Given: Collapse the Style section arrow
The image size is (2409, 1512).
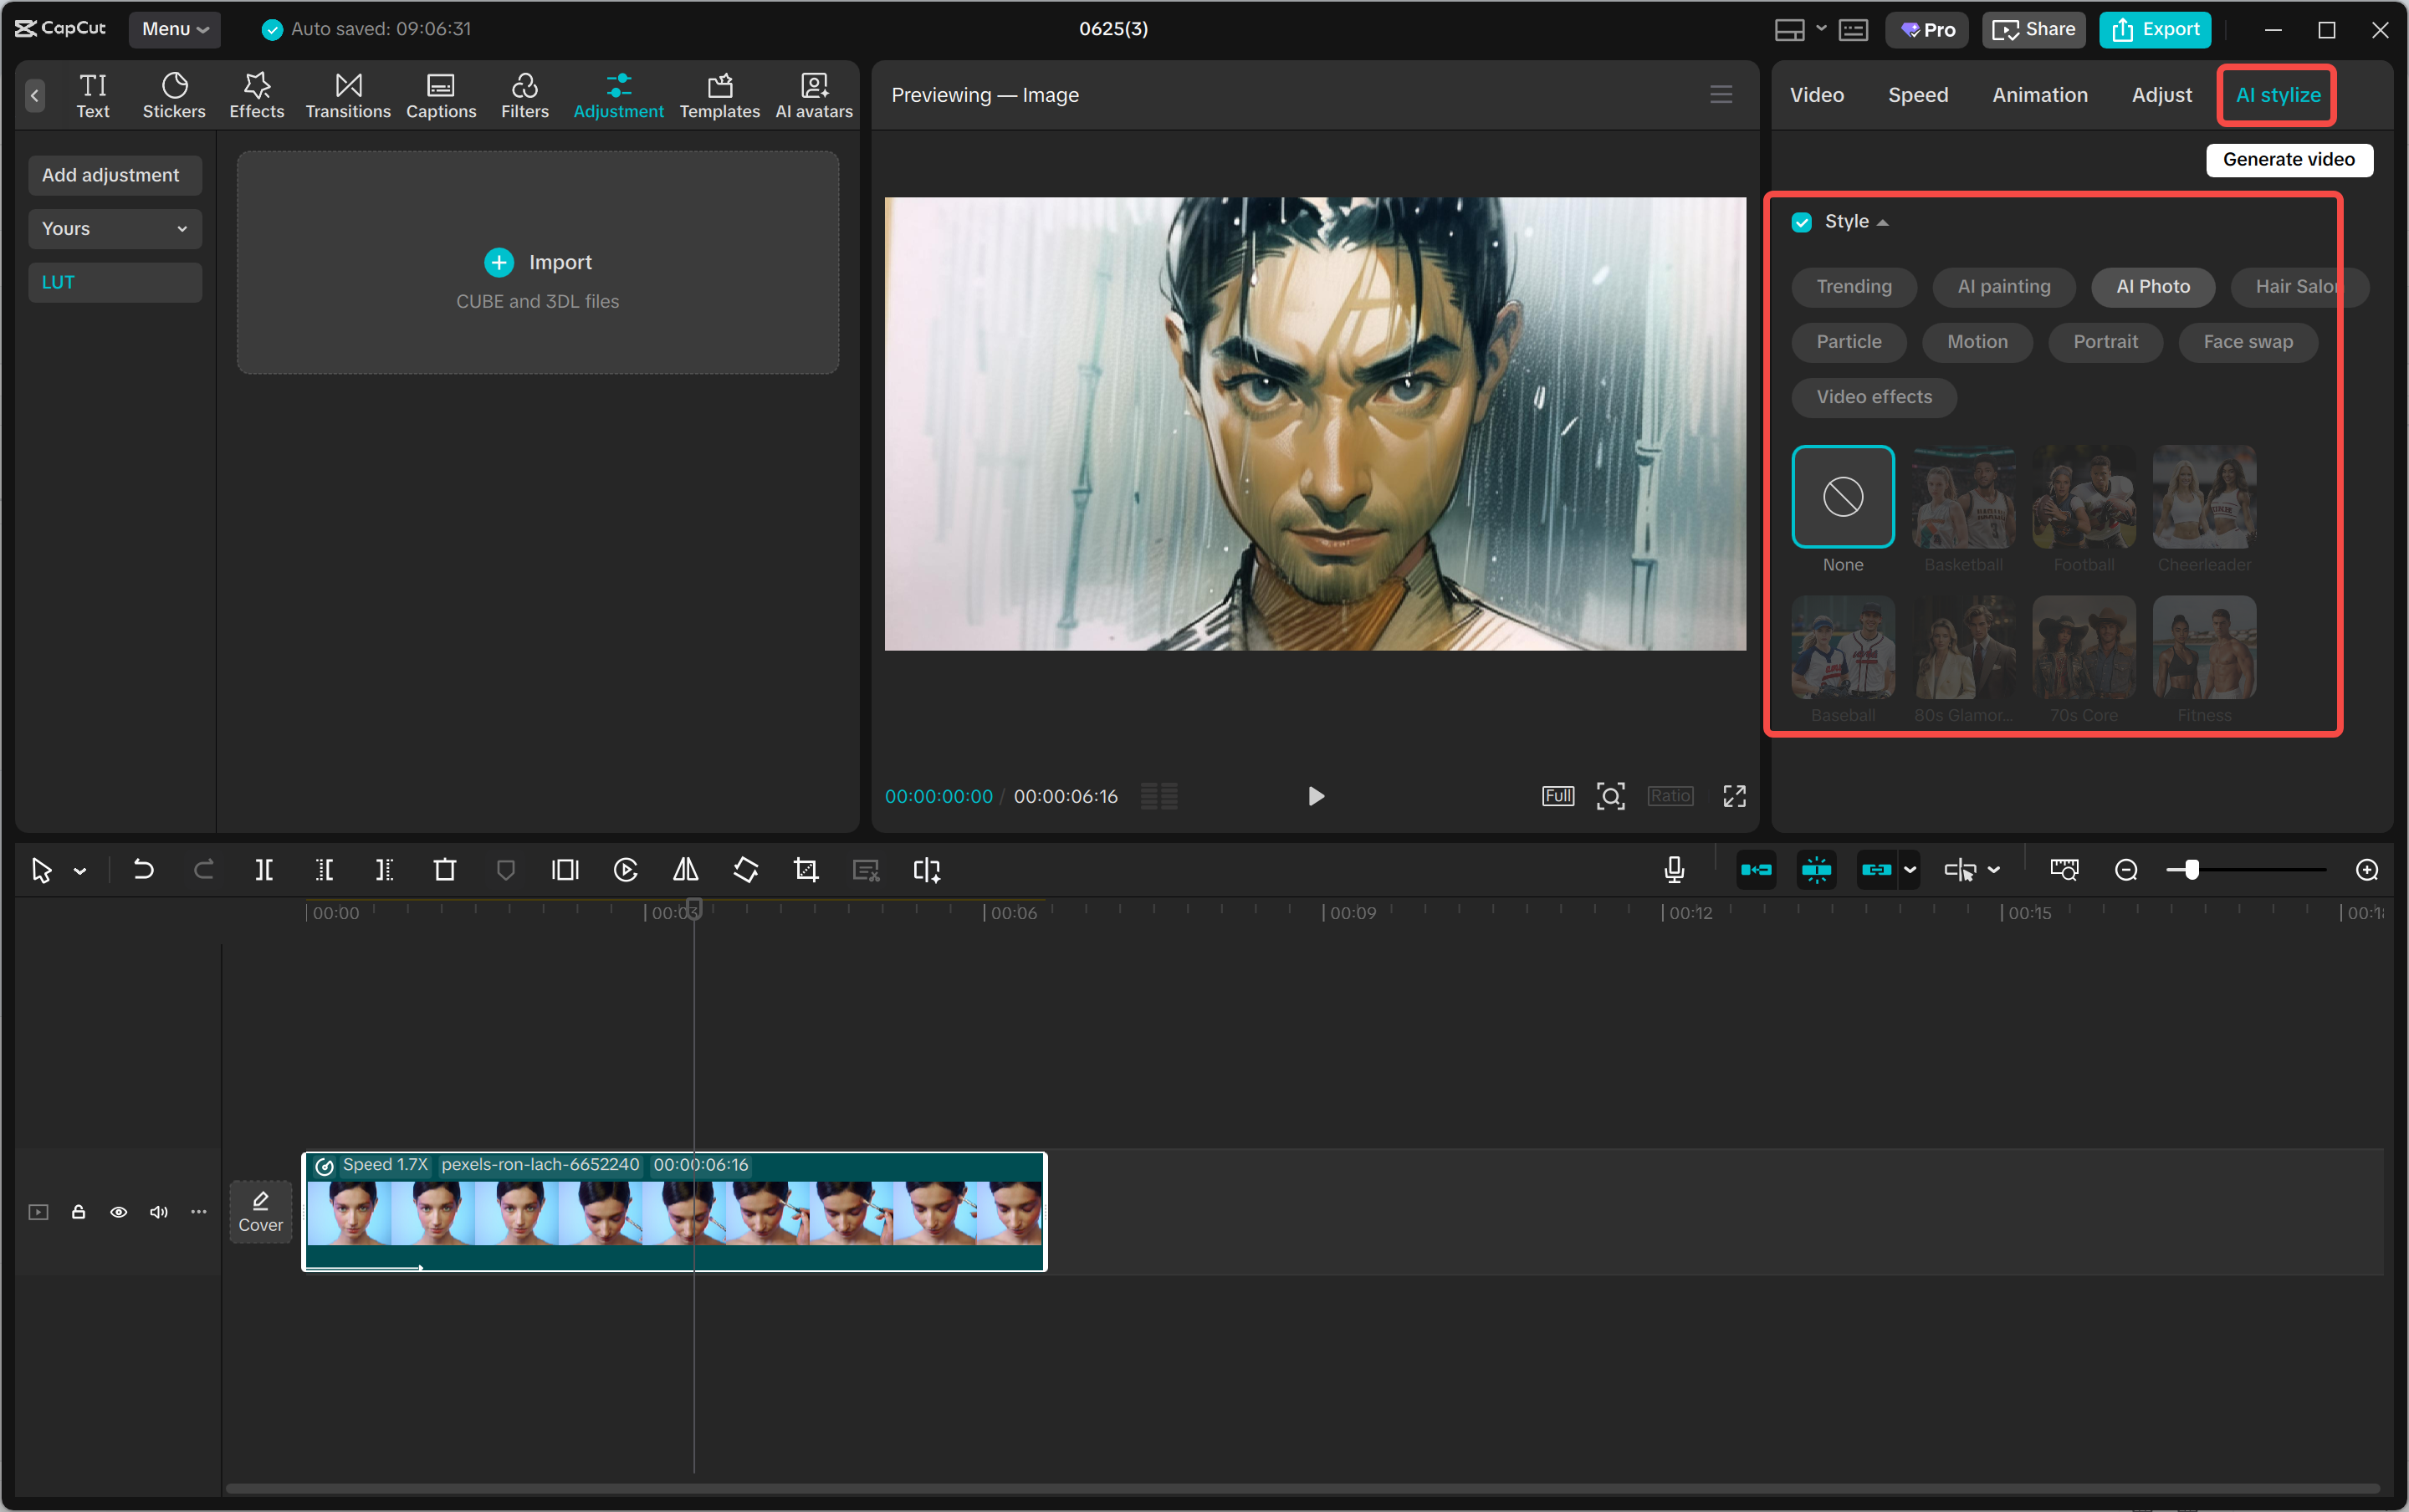Looking at the screenshot, I should [1883, 222].
